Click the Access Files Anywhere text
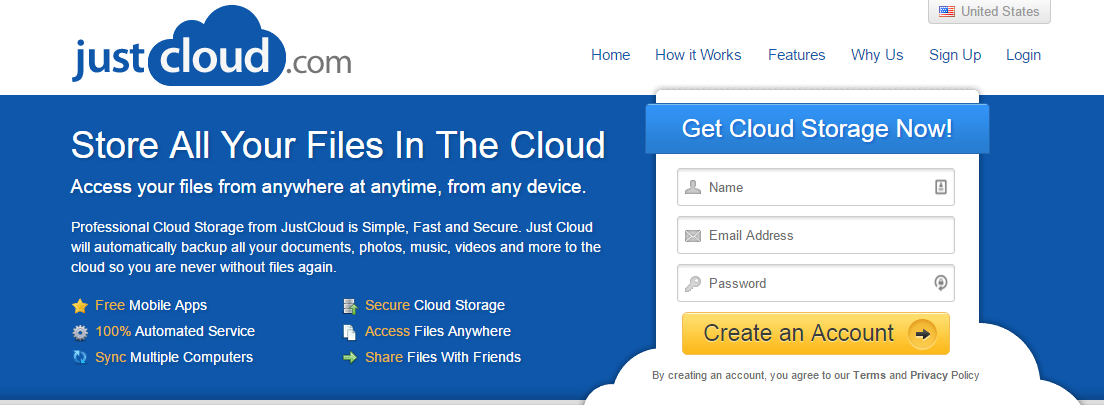The image size is (1104, 417). [438, 331]
